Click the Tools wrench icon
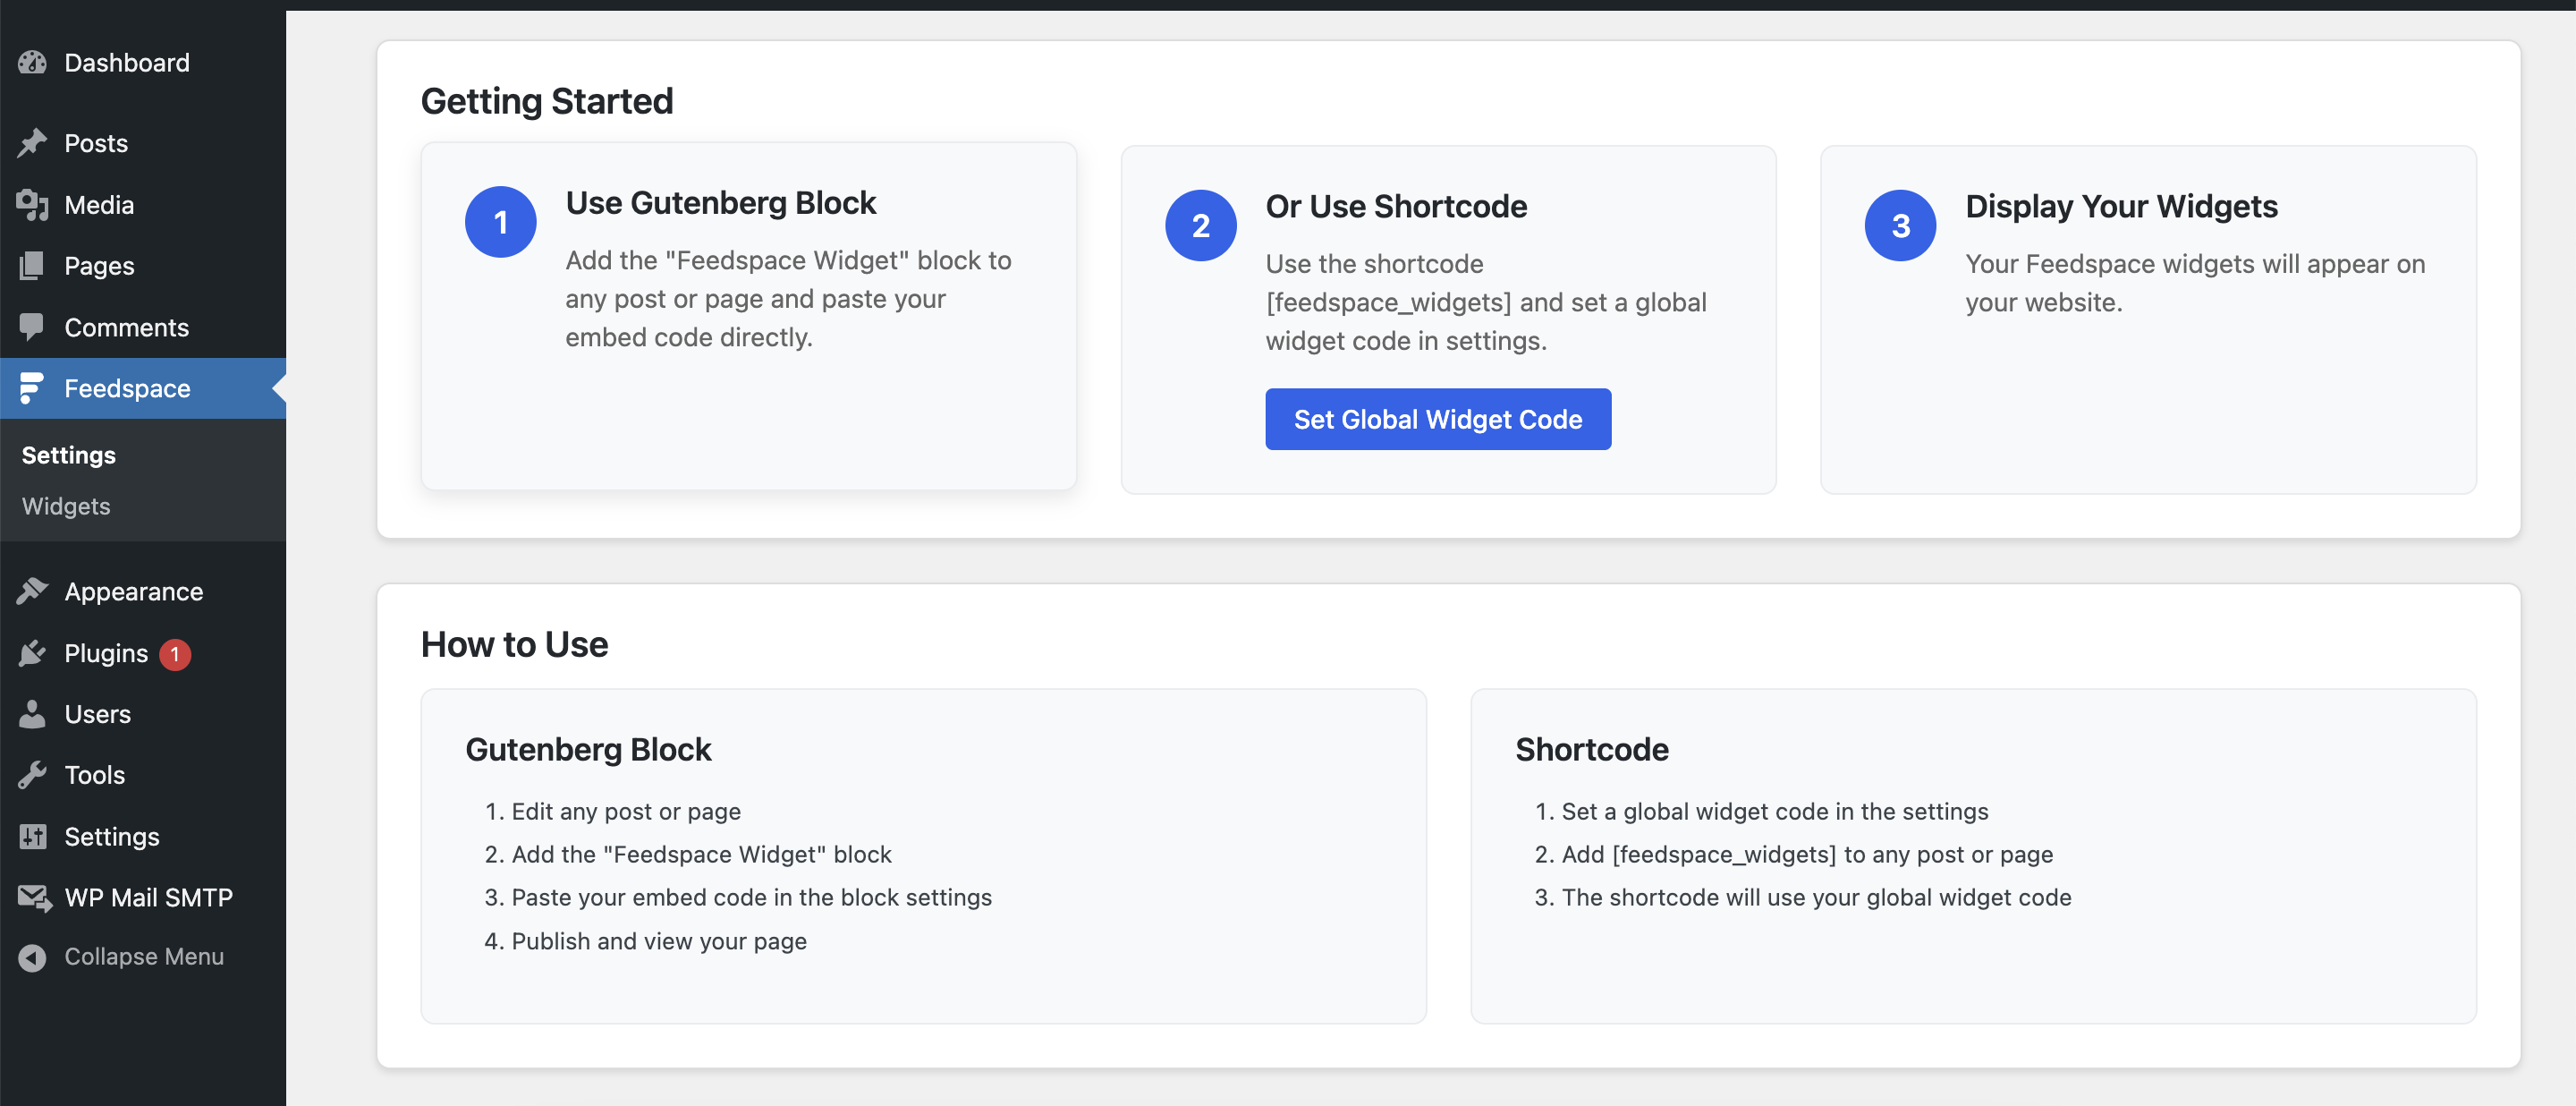 pos(32,775)
